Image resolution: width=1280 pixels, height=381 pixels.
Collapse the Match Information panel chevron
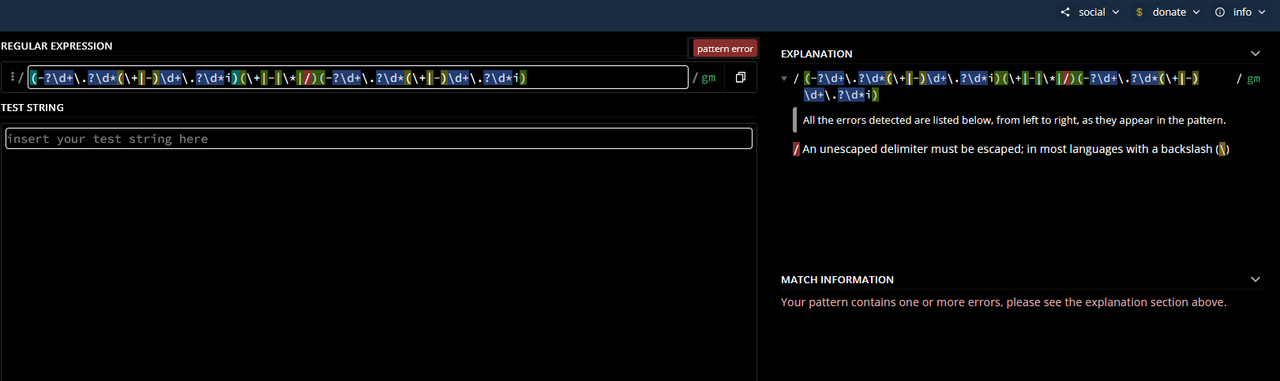click(1256, 279)
